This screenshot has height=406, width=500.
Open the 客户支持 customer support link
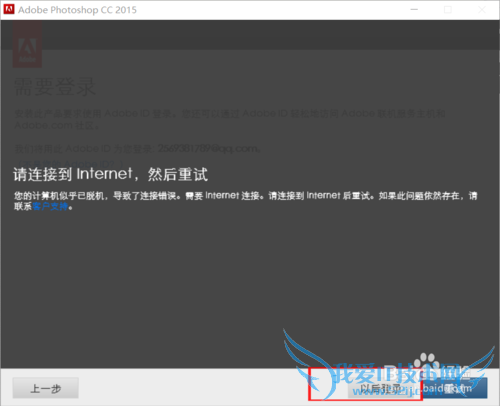50,206
